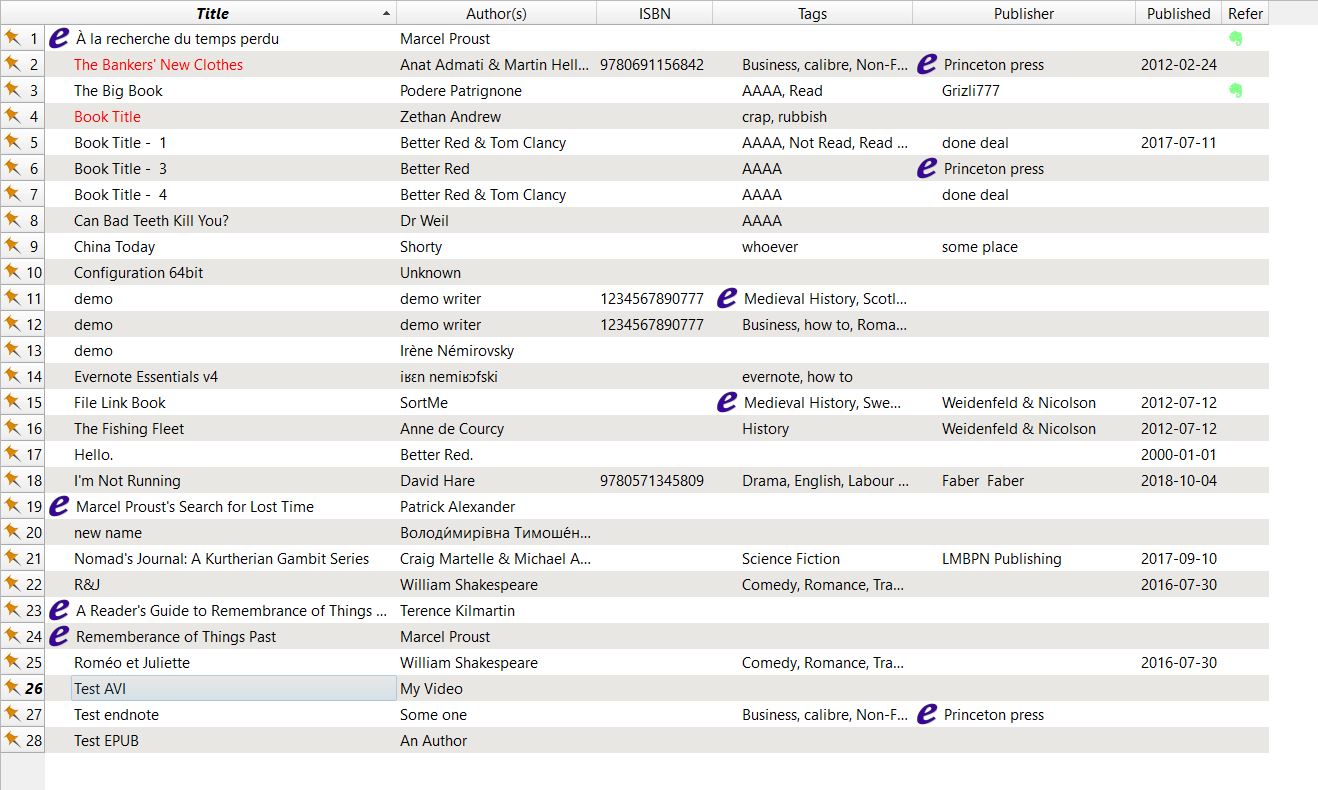The image size is (1318, 790).
Task: Click the e icon beside Marcel Proust's Search for Lost Time
Action: pyautogui.click(x=59, y=507)
